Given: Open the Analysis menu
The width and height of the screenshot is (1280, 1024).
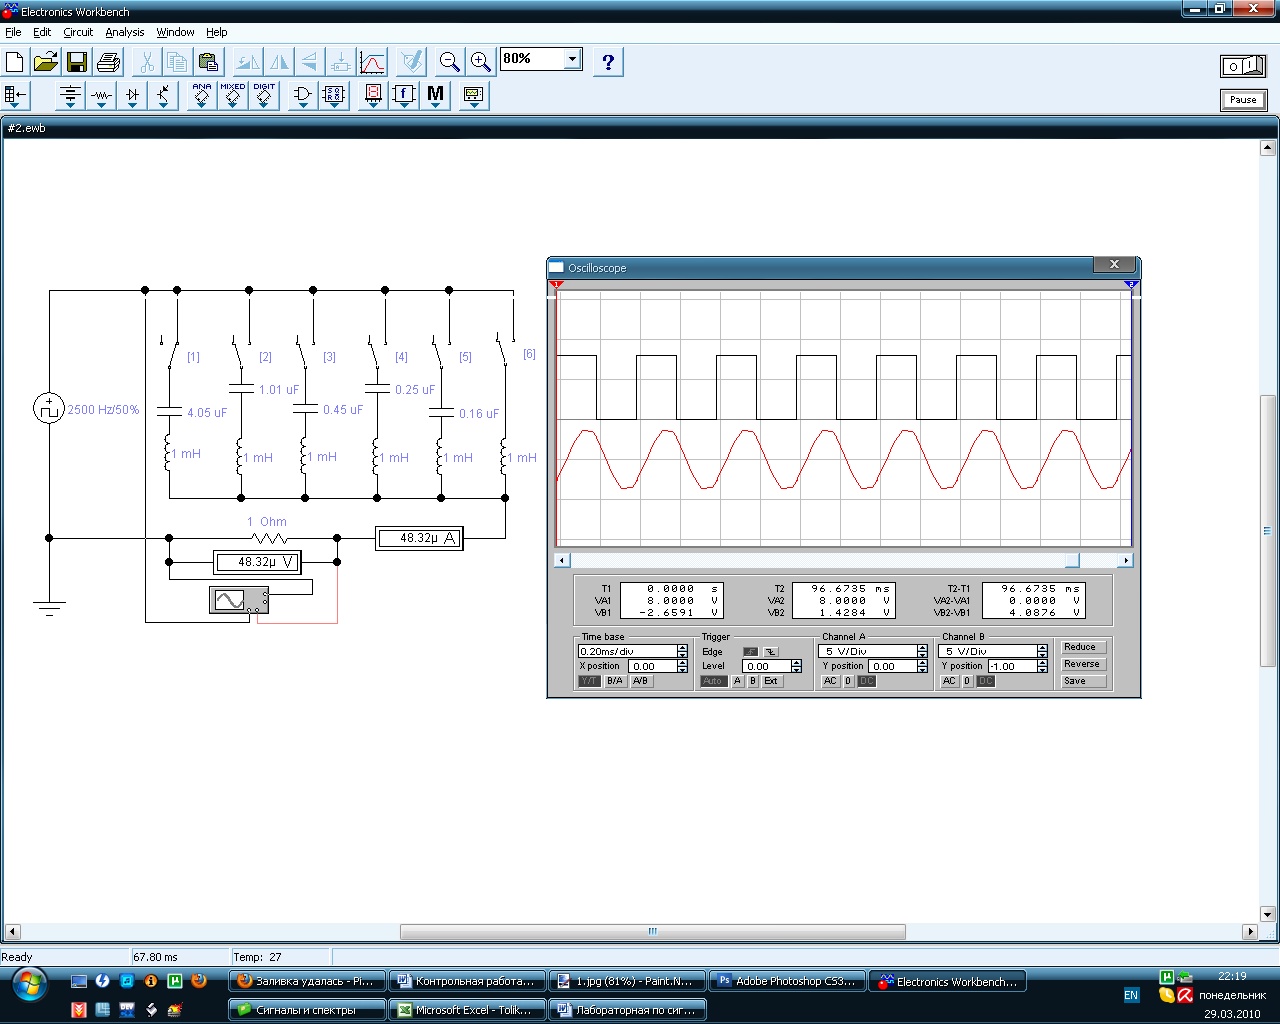Looking at the screenshot, I should point(125,32).
